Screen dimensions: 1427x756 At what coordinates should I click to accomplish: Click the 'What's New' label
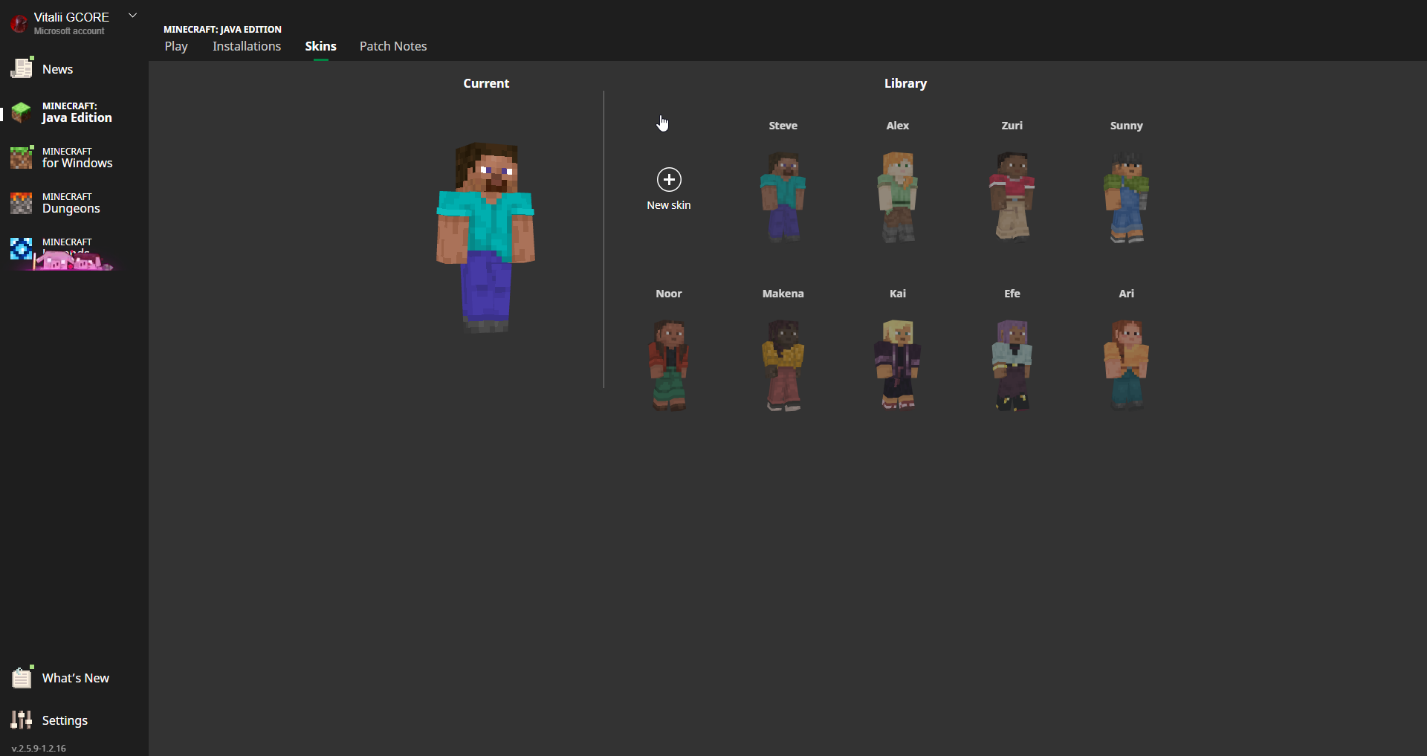click(76, 678)
